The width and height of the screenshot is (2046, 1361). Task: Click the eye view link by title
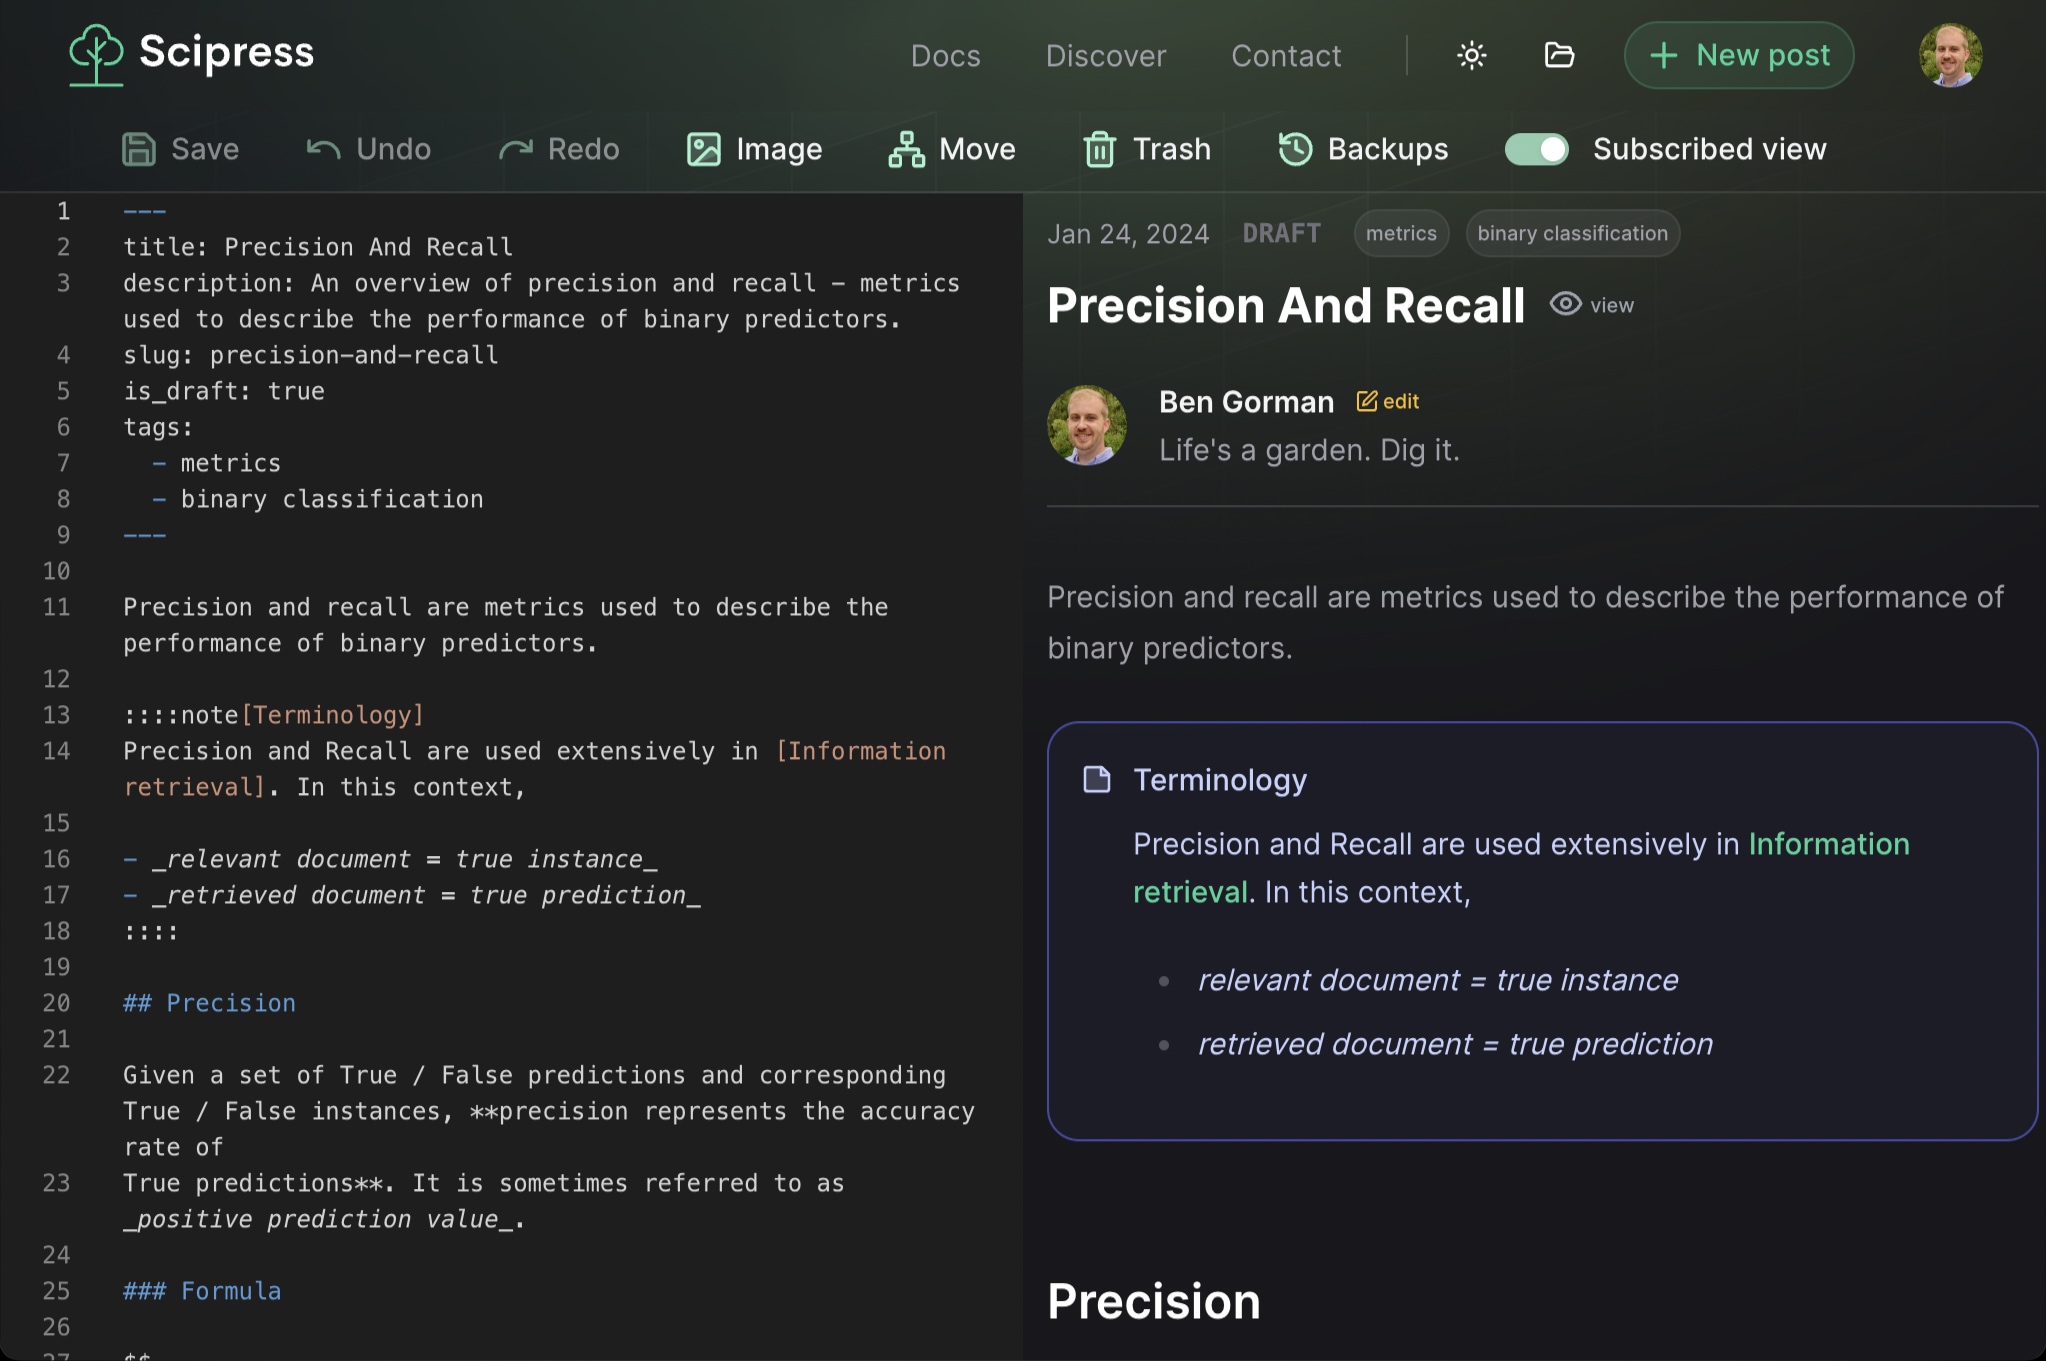1592,304
